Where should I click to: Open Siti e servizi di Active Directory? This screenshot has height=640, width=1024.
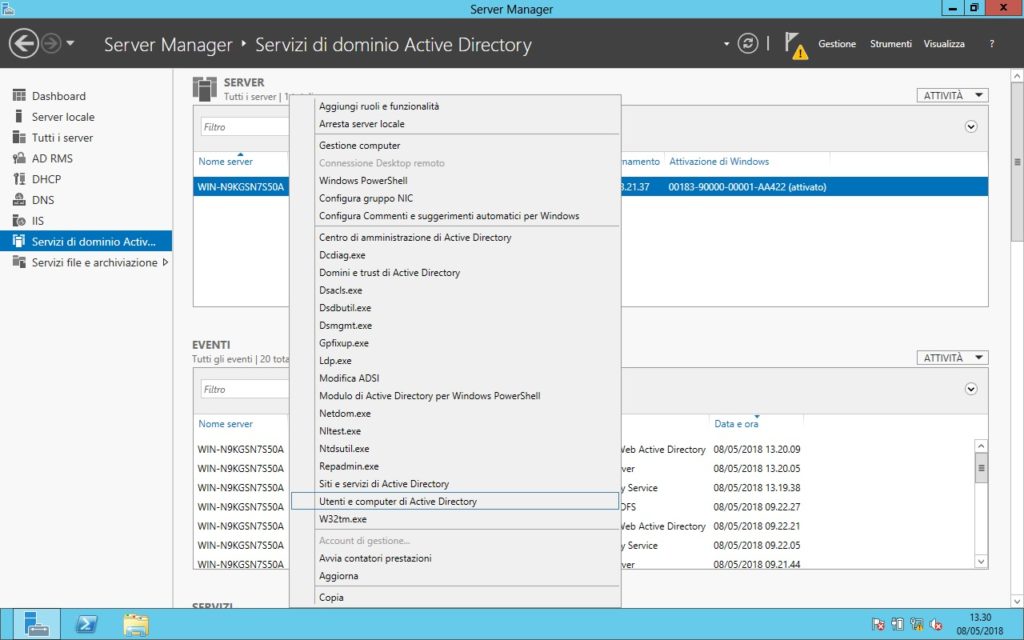click(455, 484)
